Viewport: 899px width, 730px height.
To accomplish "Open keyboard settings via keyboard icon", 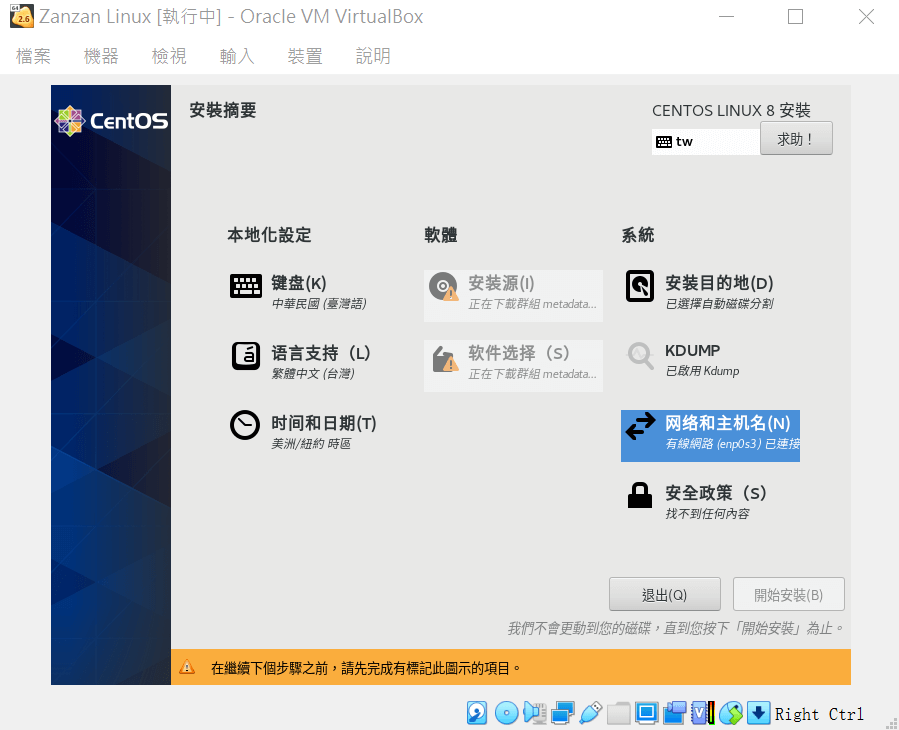I will (246, 286).
